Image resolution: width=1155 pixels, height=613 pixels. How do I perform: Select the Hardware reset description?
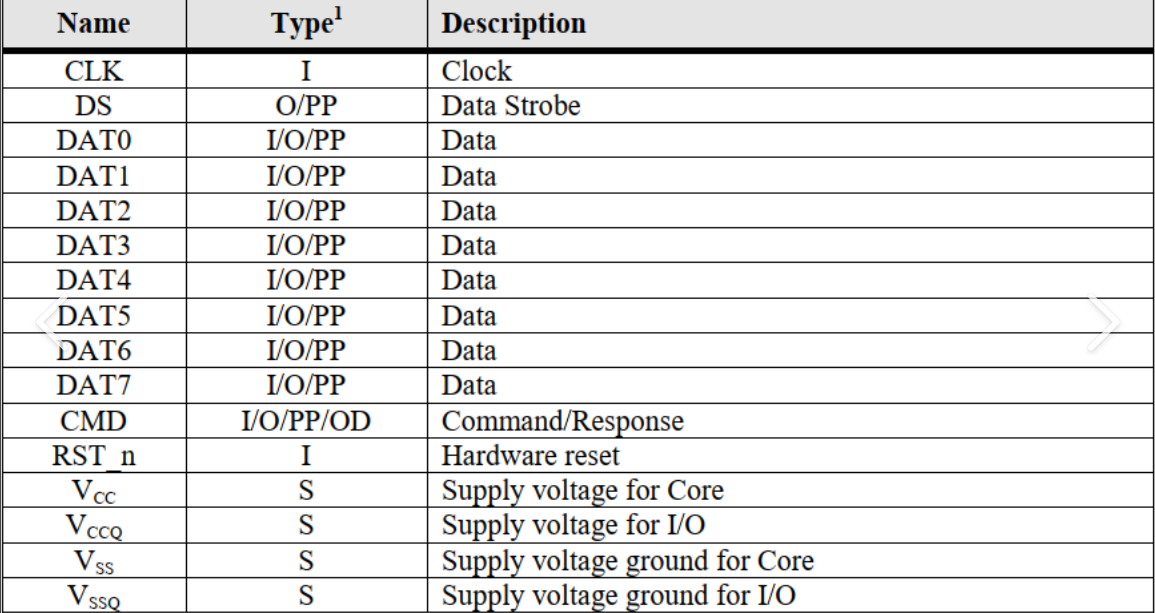pyautogui.click(x=530, y=456)
